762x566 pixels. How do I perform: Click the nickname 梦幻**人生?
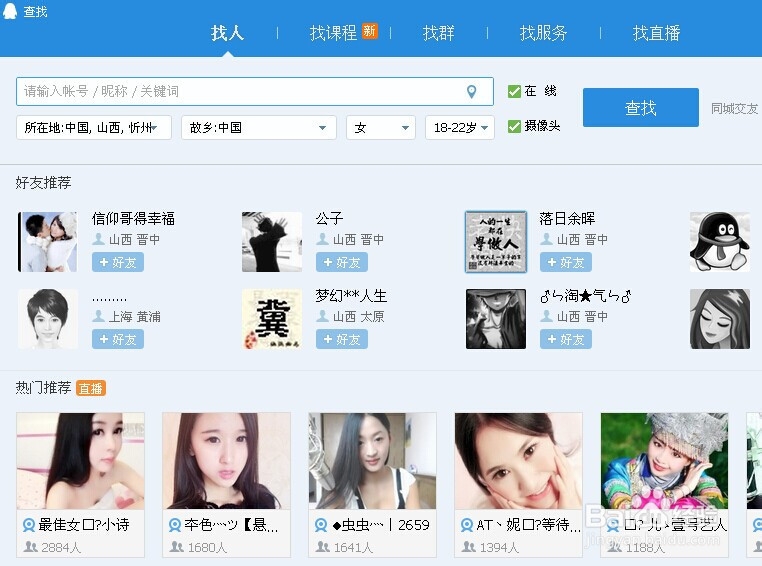pyautogui.click(x=351, y=295)
